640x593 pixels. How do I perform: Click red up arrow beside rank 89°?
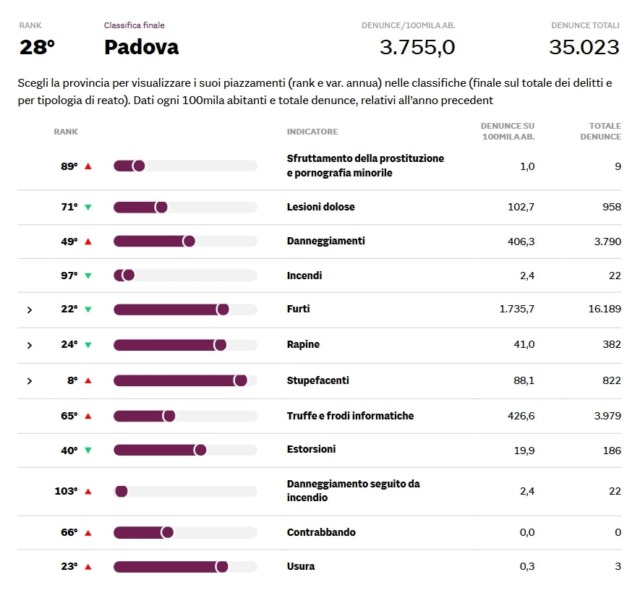click(88, 166)
